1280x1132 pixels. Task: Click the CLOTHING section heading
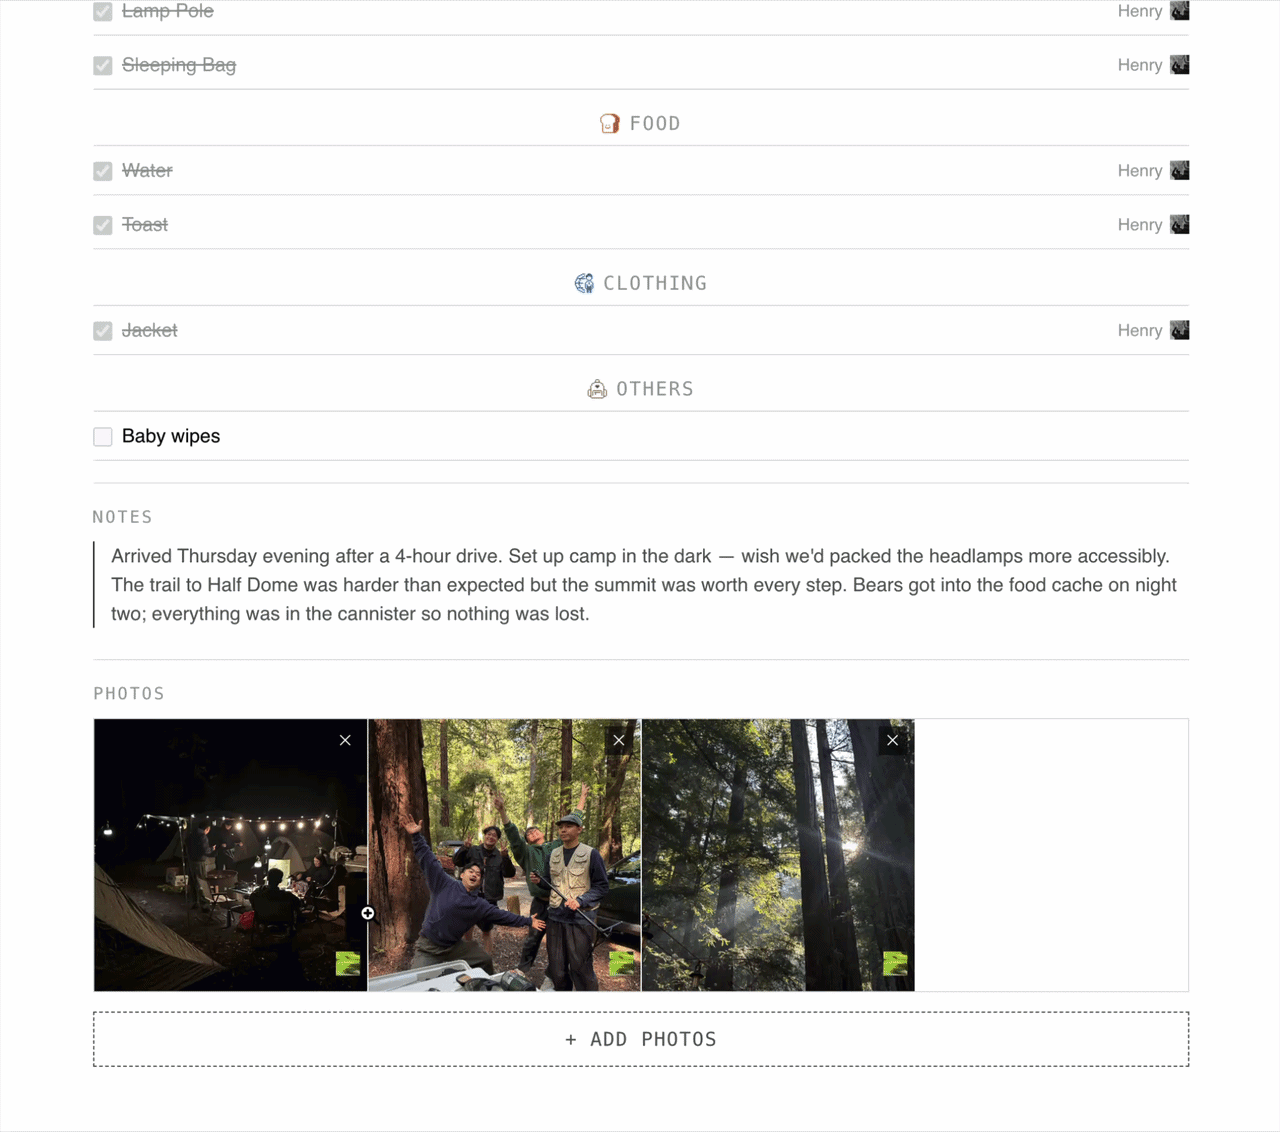click(655, 284)
